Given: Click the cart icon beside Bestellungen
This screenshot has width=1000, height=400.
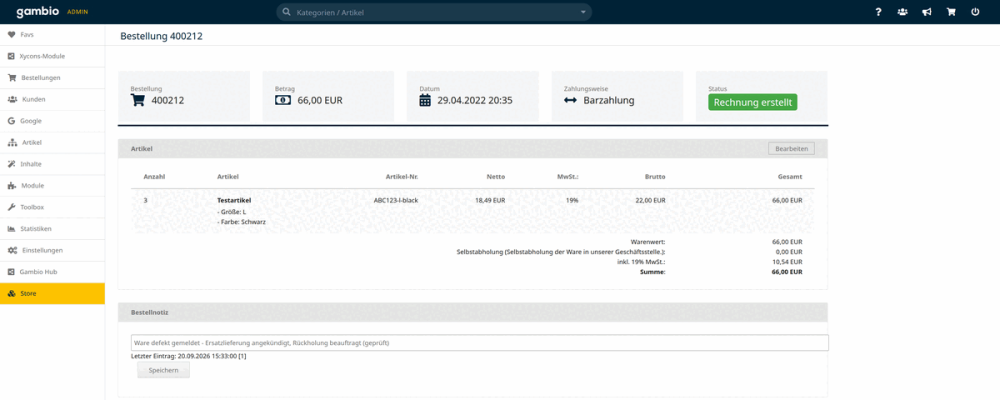Looking at the screenshot, I should 11,78.
